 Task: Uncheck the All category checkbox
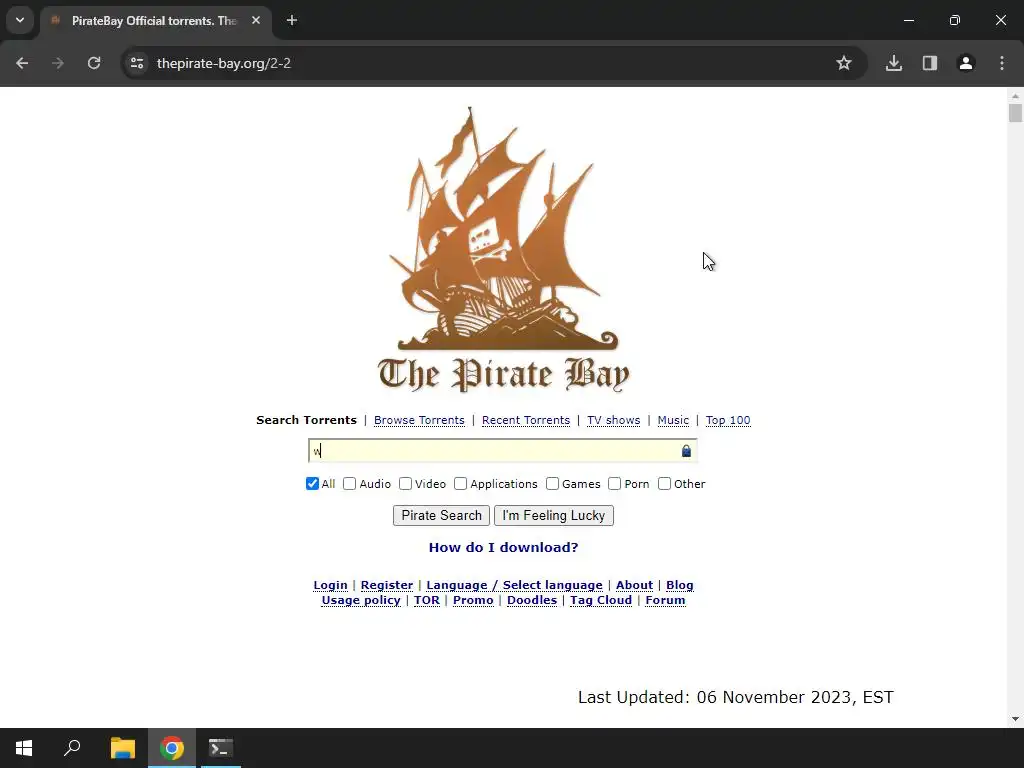312,484
